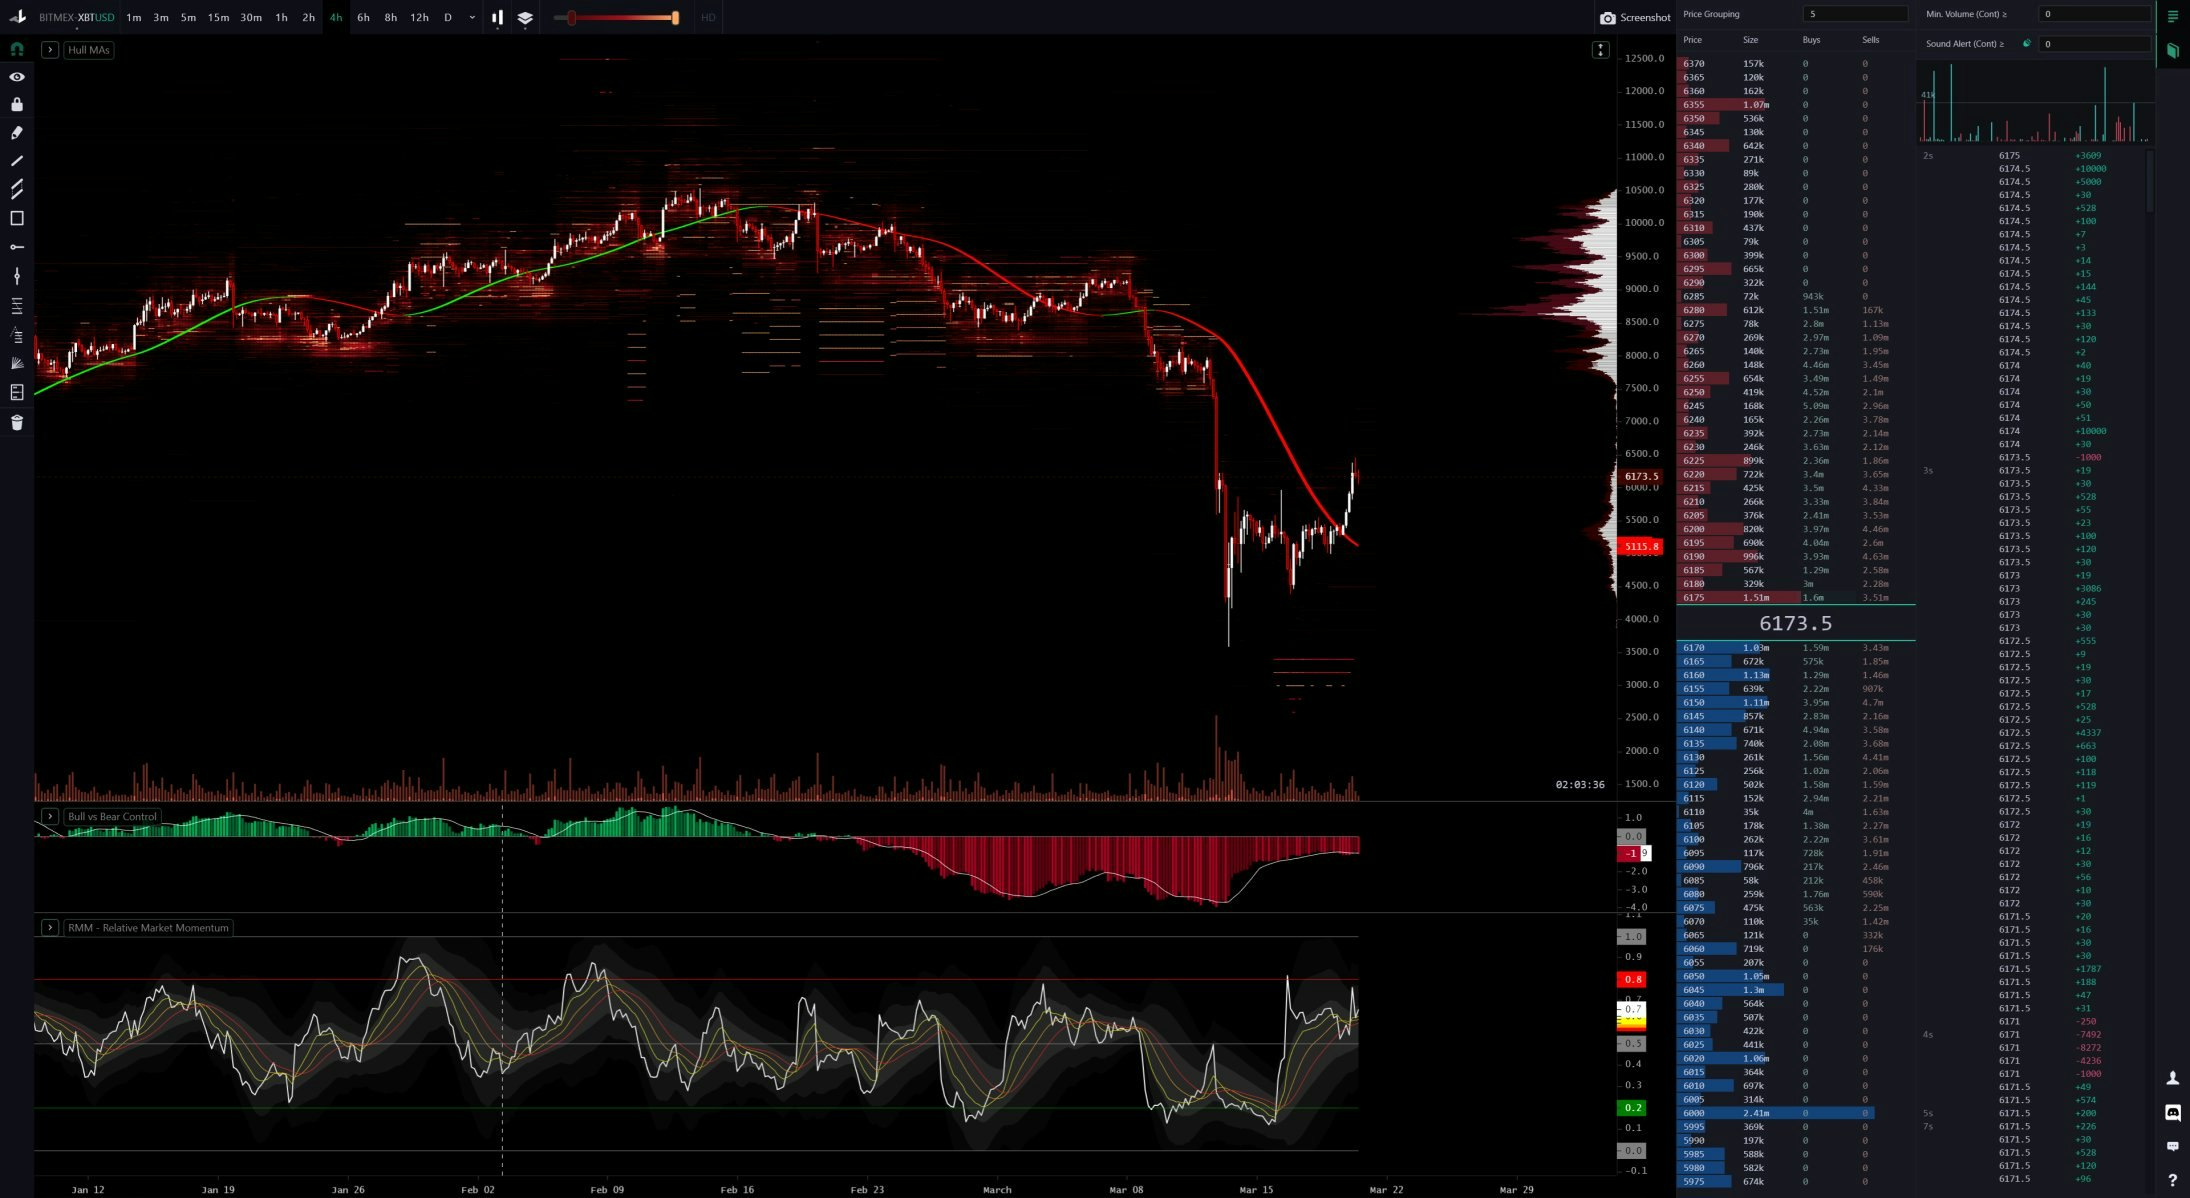Switch to the 1h timeframe

pos(281,17)
